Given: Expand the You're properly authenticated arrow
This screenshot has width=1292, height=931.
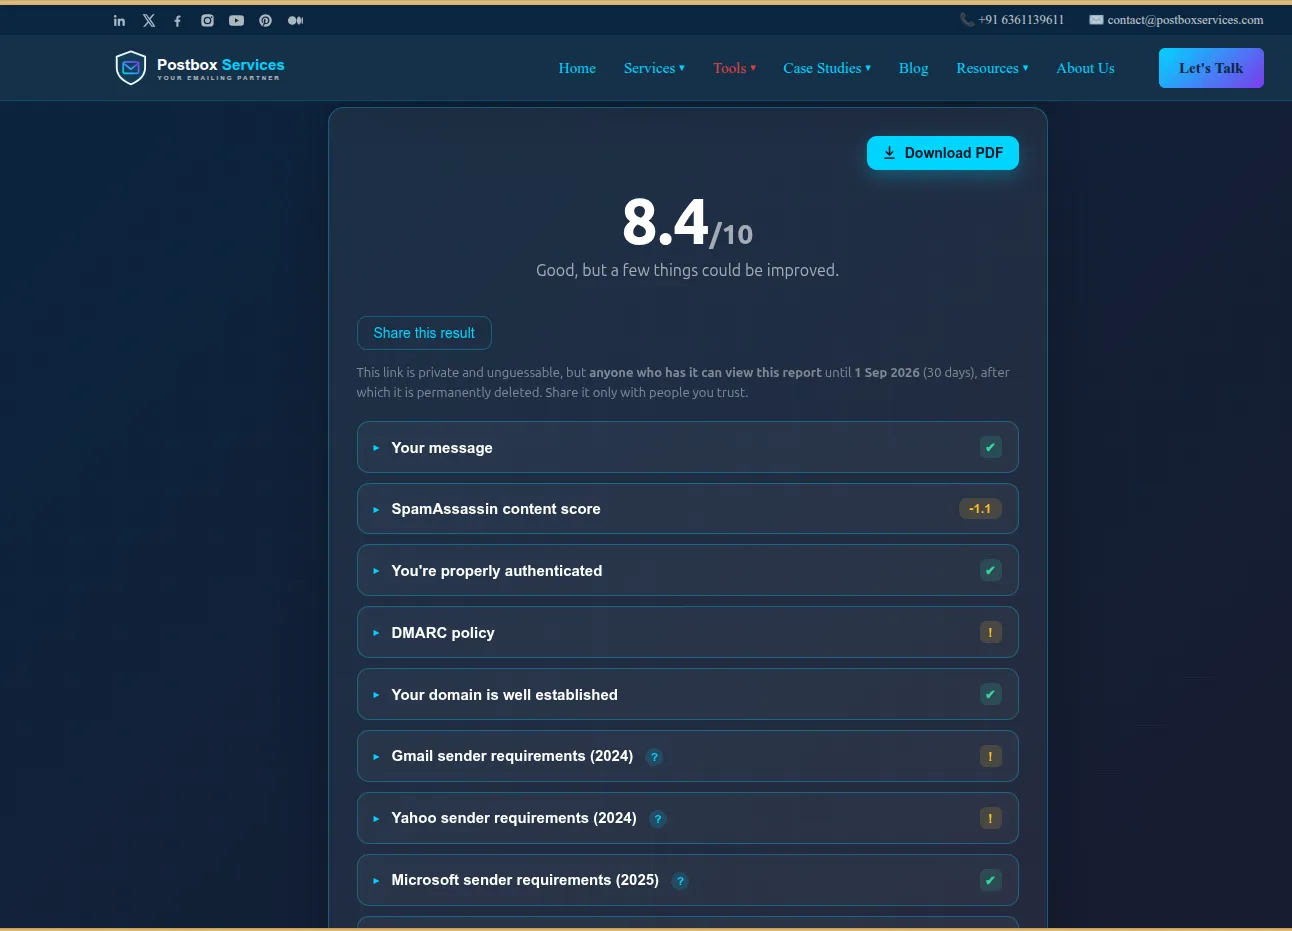Looking at the screenshot, I should point(376,571).
